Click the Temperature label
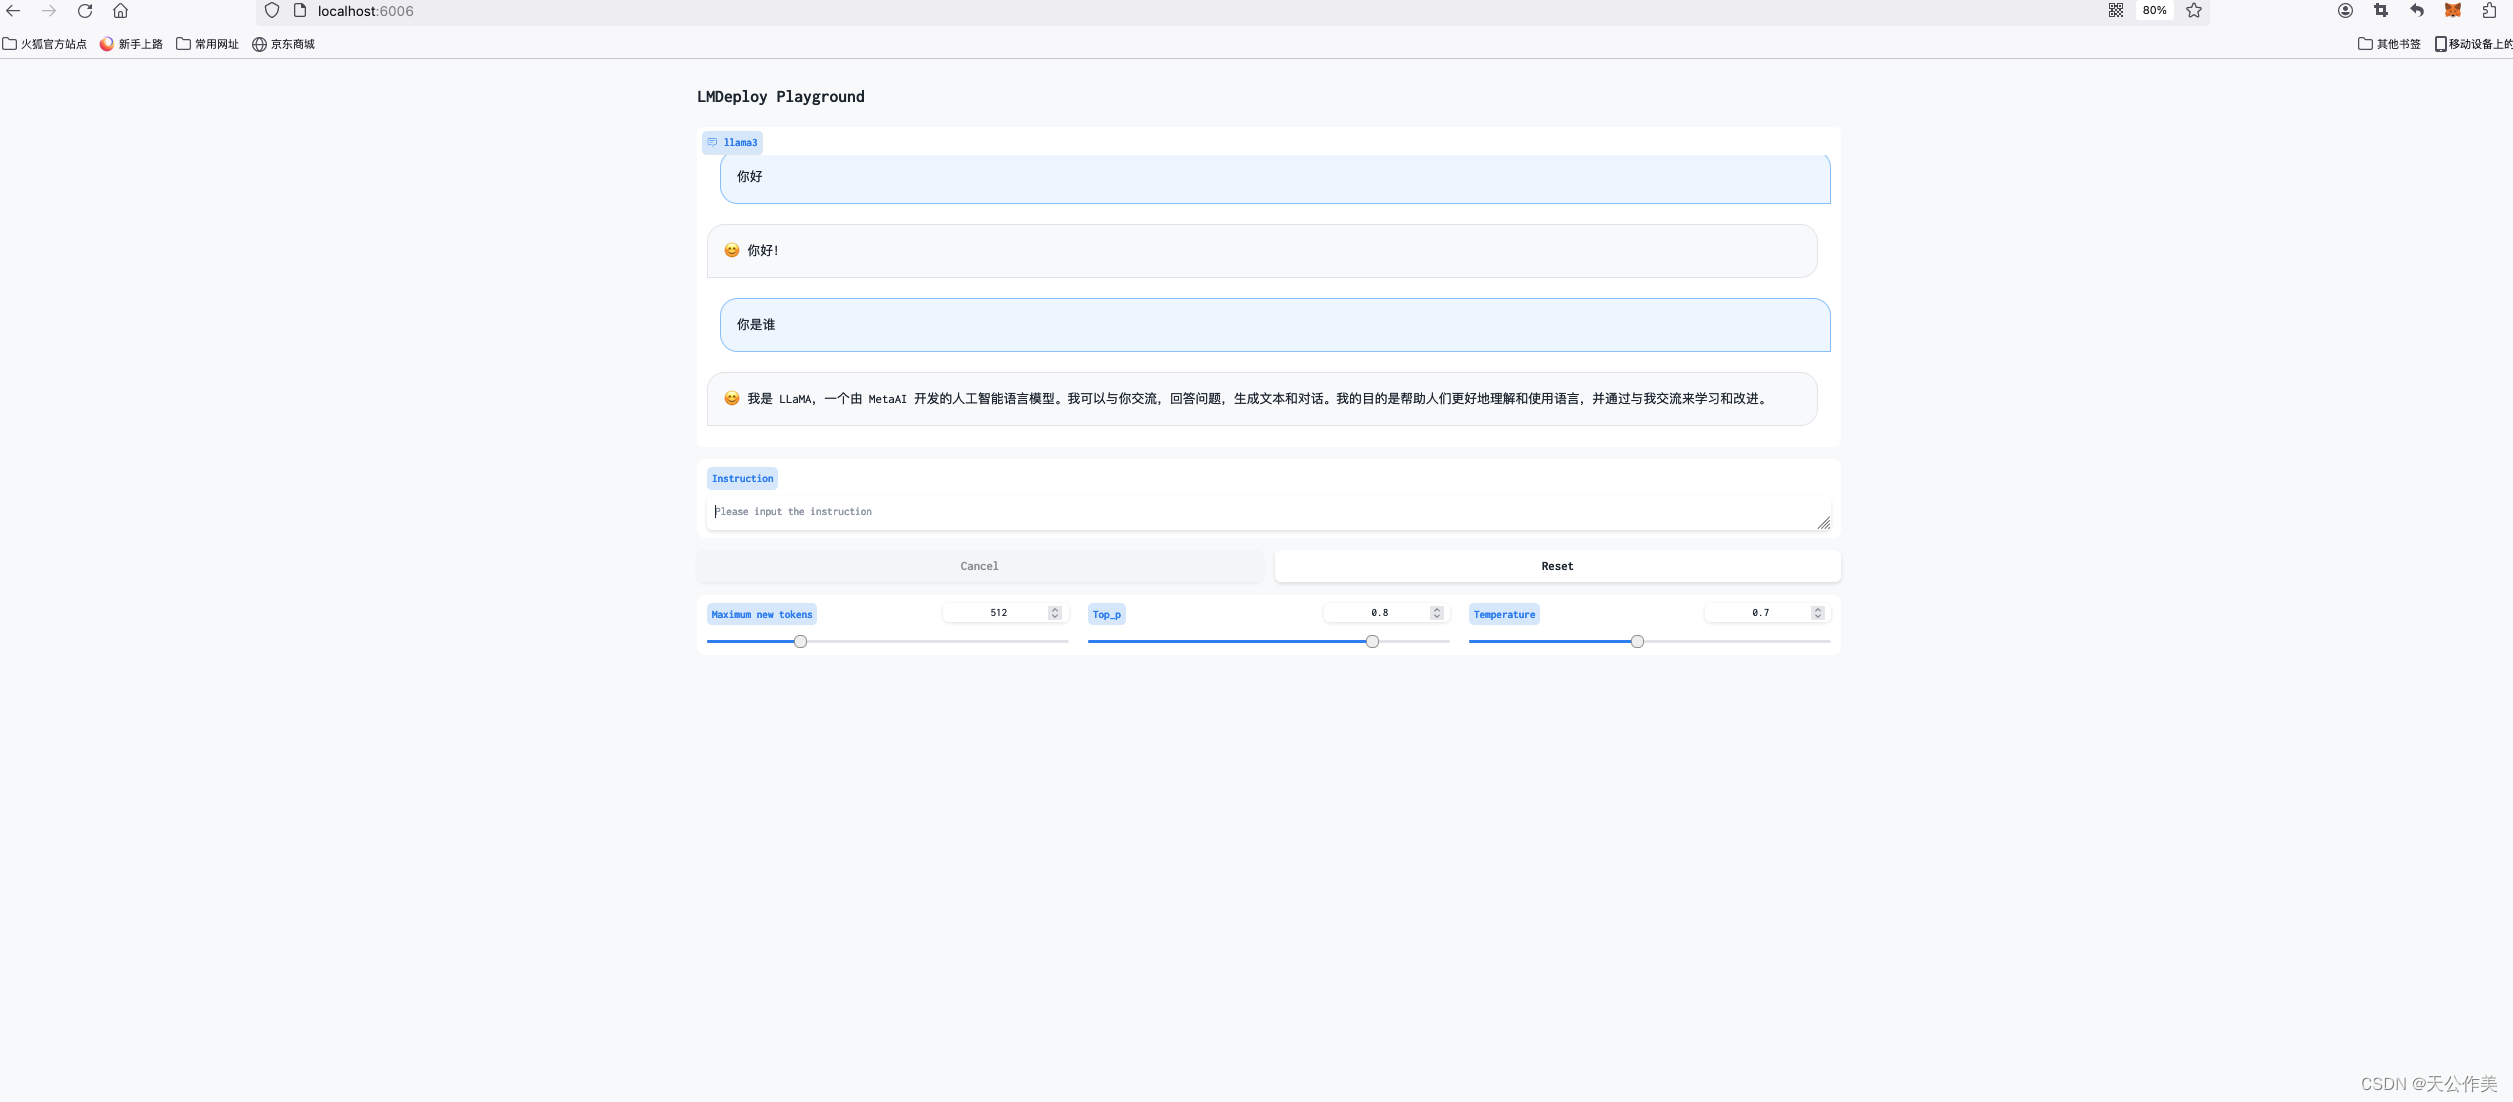Image resolution: width=2513 pixels, height=1102 pixels. coord(1504,615)
